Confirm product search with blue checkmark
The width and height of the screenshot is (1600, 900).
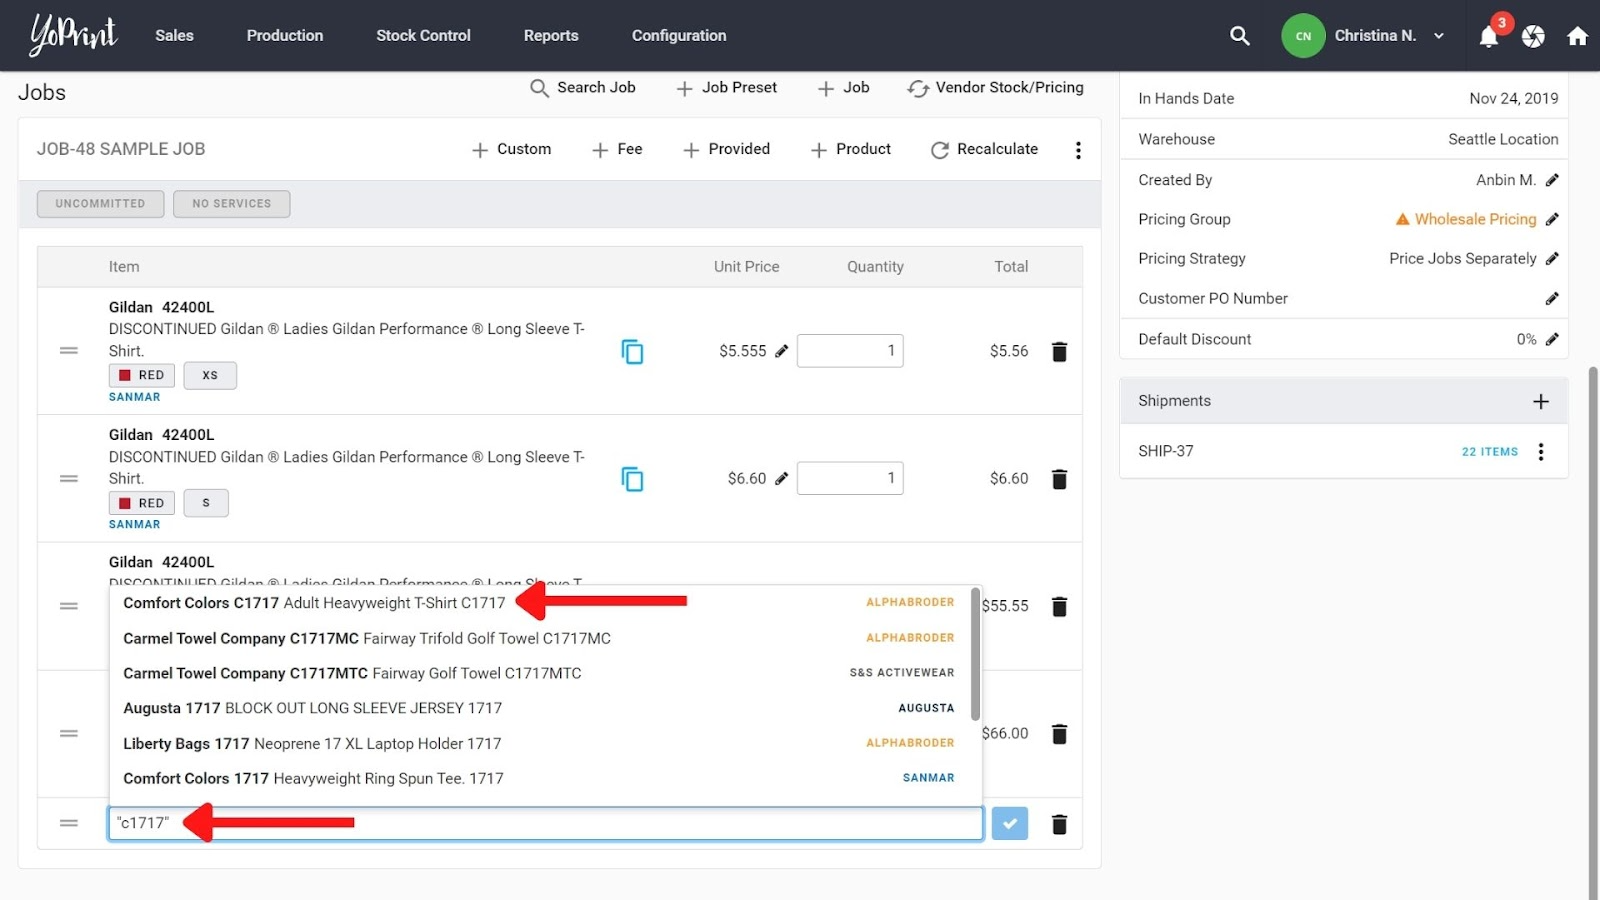click(x=1010, y=824)
